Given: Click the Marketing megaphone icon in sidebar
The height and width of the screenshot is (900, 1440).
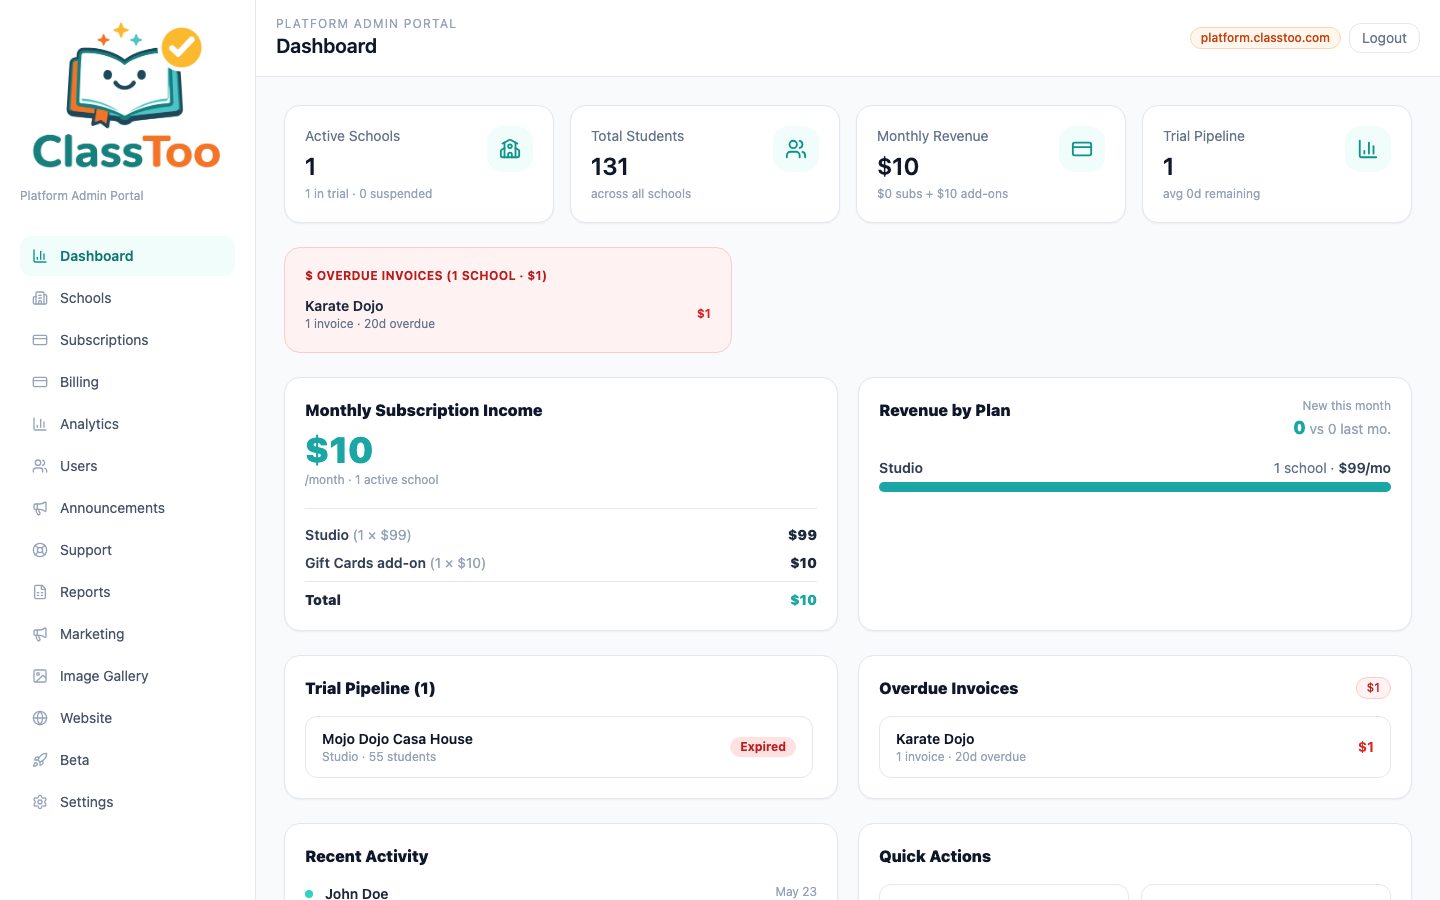Looking at the screenshot, I should 40,634.
